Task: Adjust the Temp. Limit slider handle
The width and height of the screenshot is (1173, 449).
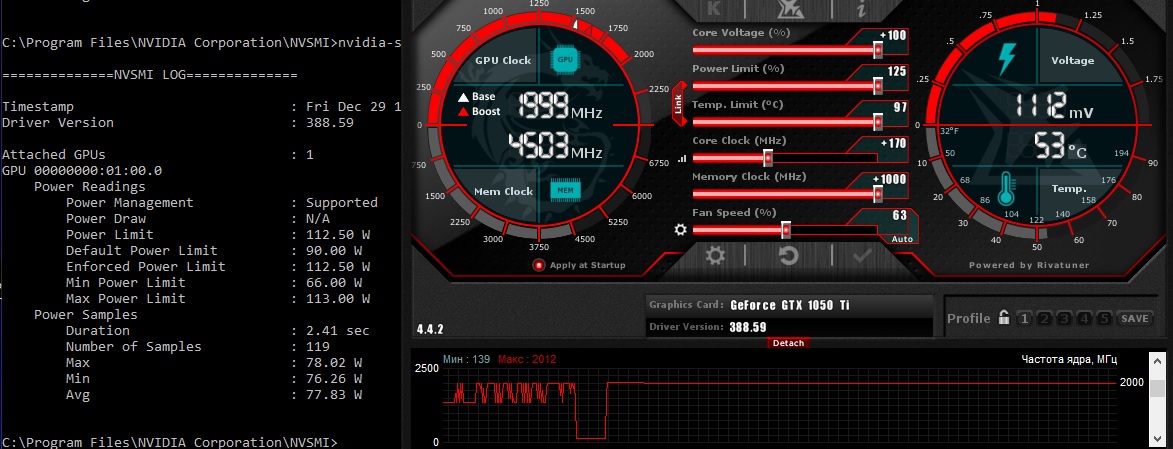Action: pyautogui.click(x=878, y=122)
